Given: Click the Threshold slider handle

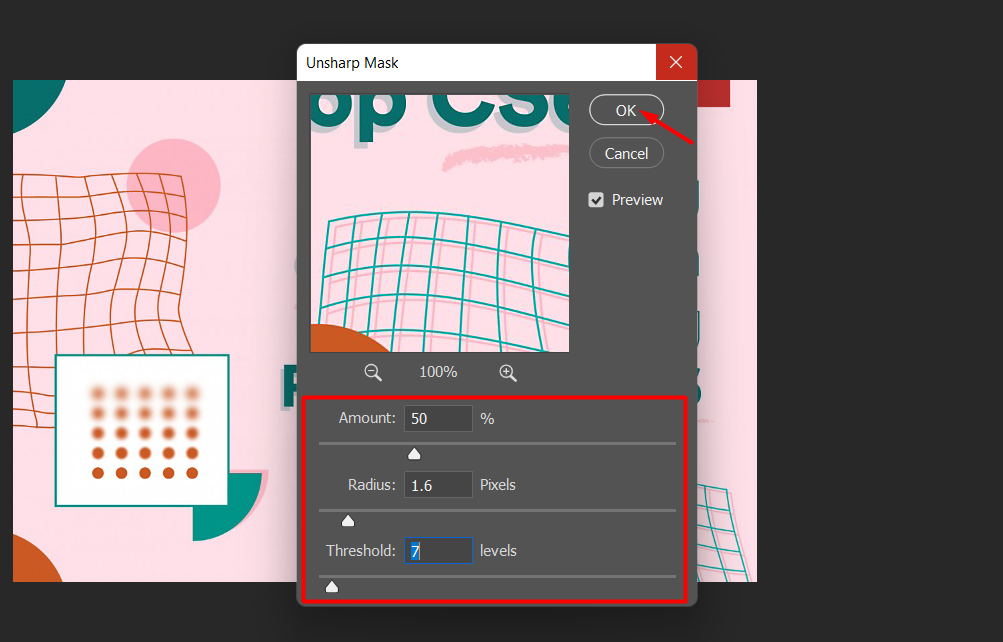Looking at the screenshot, I should coord(332,586).
